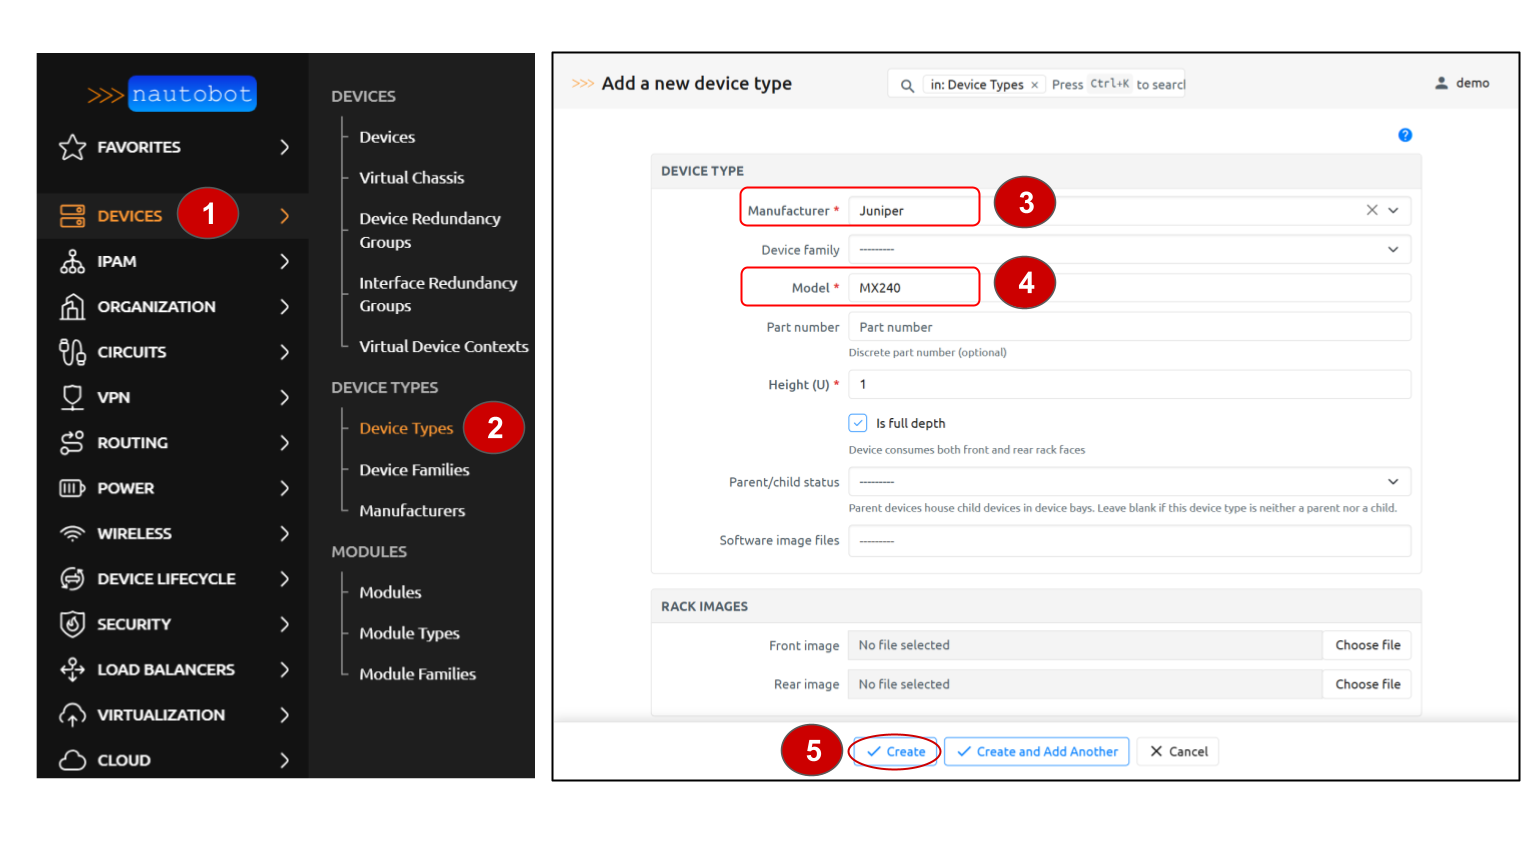Viewport: 1536px width, 864px height.
Task: Toggle the Is full depth checkbox
Action: point(858,423)
